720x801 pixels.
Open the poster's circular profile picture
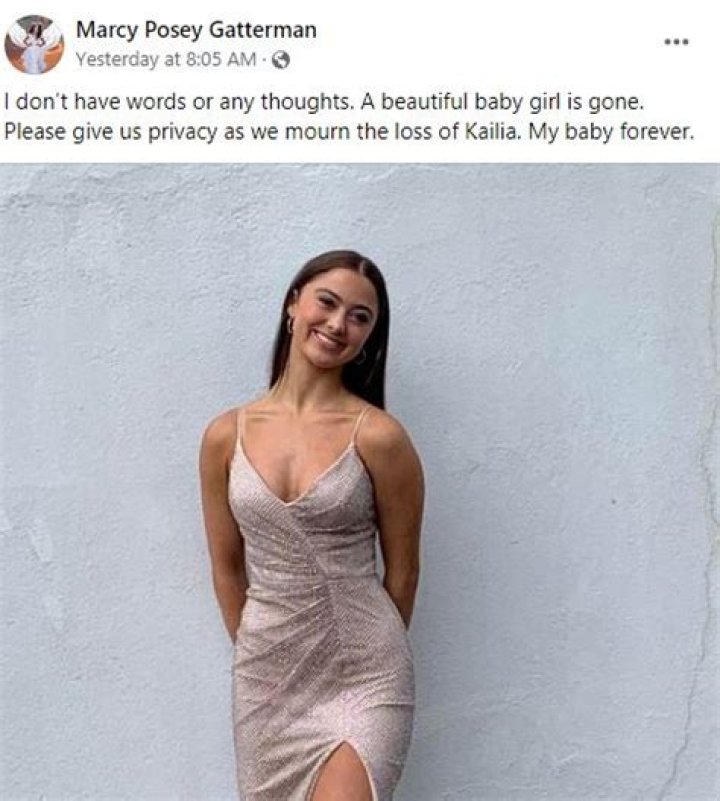pos(34,44)
